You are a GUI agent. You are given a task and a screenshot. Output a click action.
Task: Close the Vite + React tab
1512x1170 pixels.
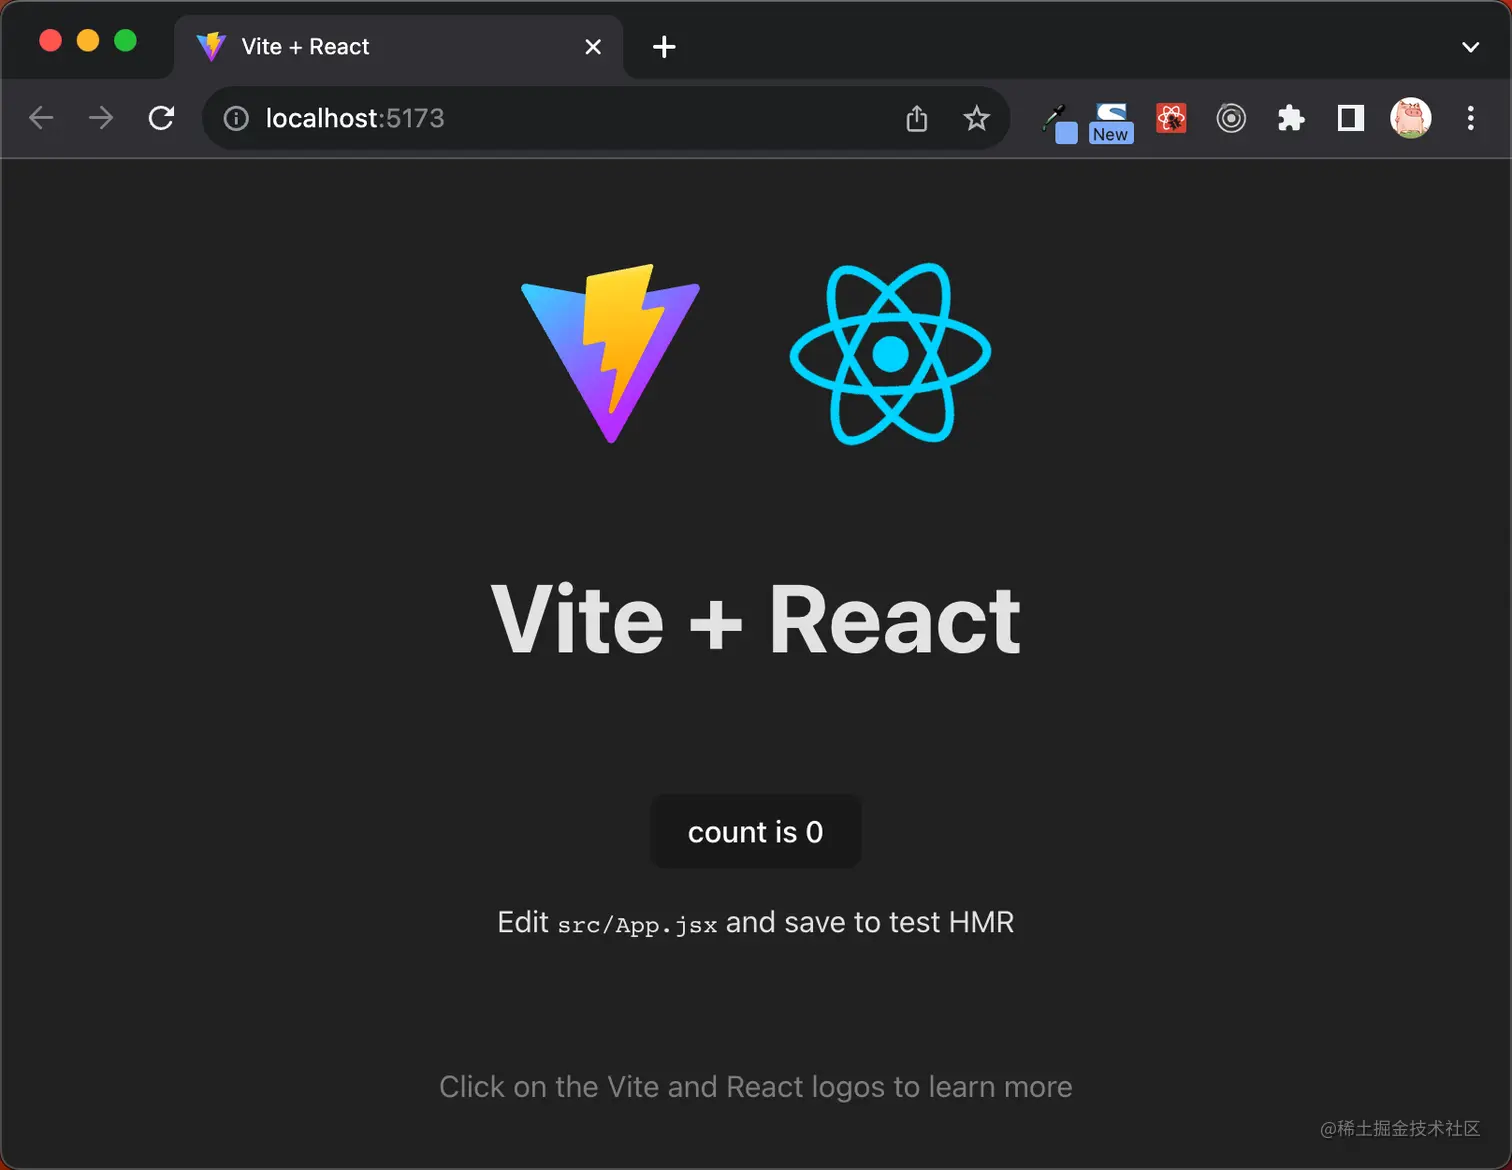coord(593,47)
